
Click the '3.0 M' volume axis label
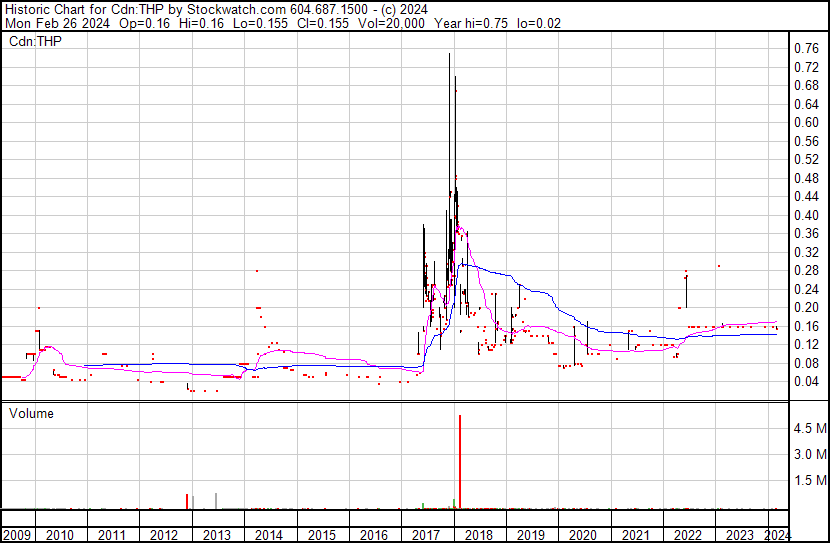(810, 454)
